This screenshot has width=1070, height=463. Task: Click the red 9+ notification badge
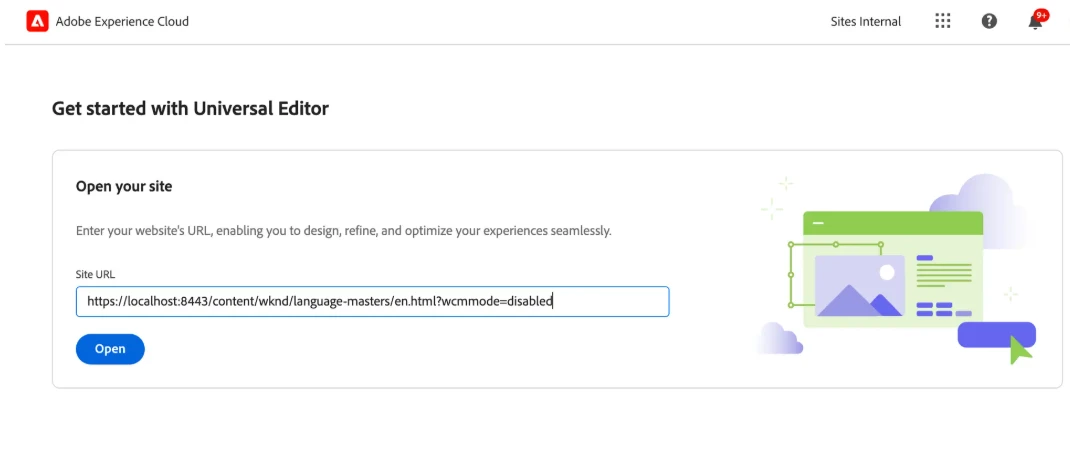pyautogui.click(x=1041, y=15)
